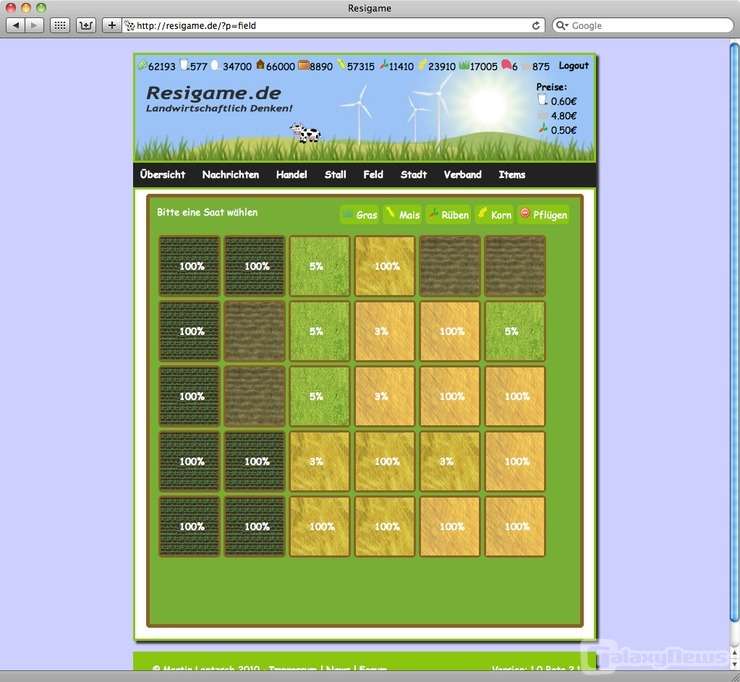
Task: Click the Logout link
Action: pyautogui.click(x=573, y=66)
